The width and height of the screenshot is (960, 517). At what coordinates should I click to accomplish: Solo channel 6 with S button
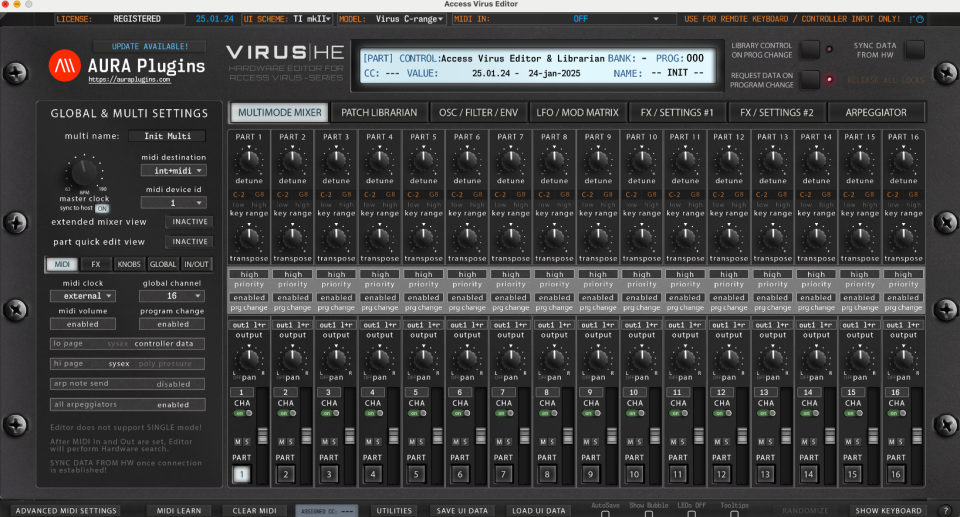(465, 442)
